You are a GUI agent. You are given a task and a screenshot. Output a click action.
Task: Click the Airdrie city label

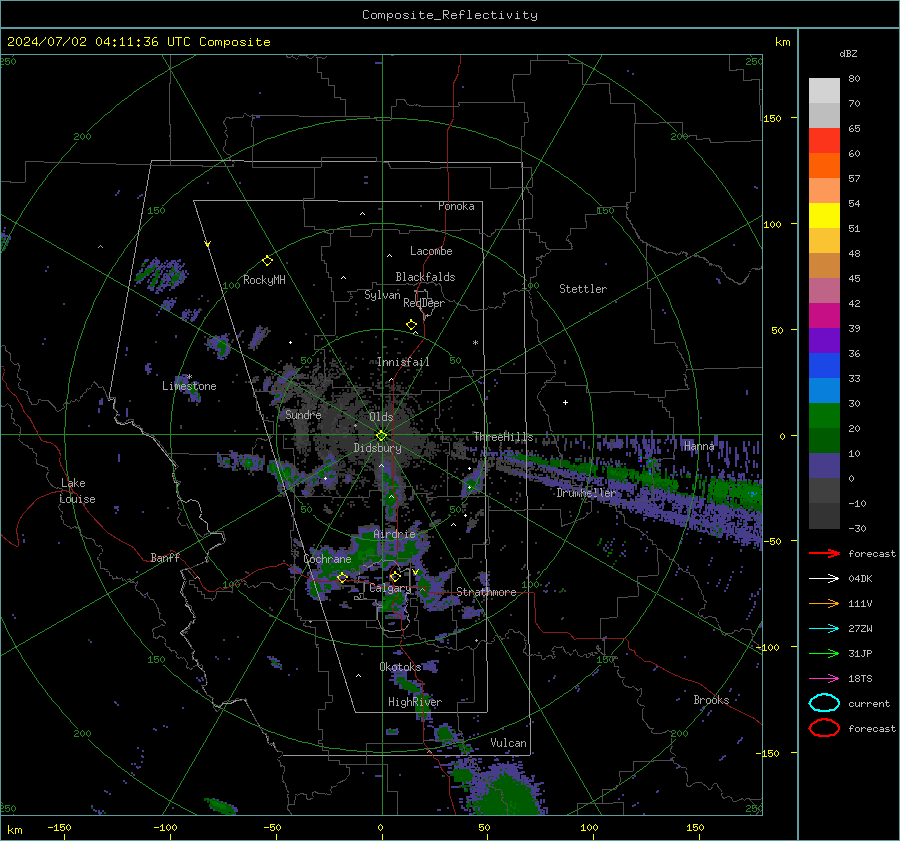click(x=394, y=534)
